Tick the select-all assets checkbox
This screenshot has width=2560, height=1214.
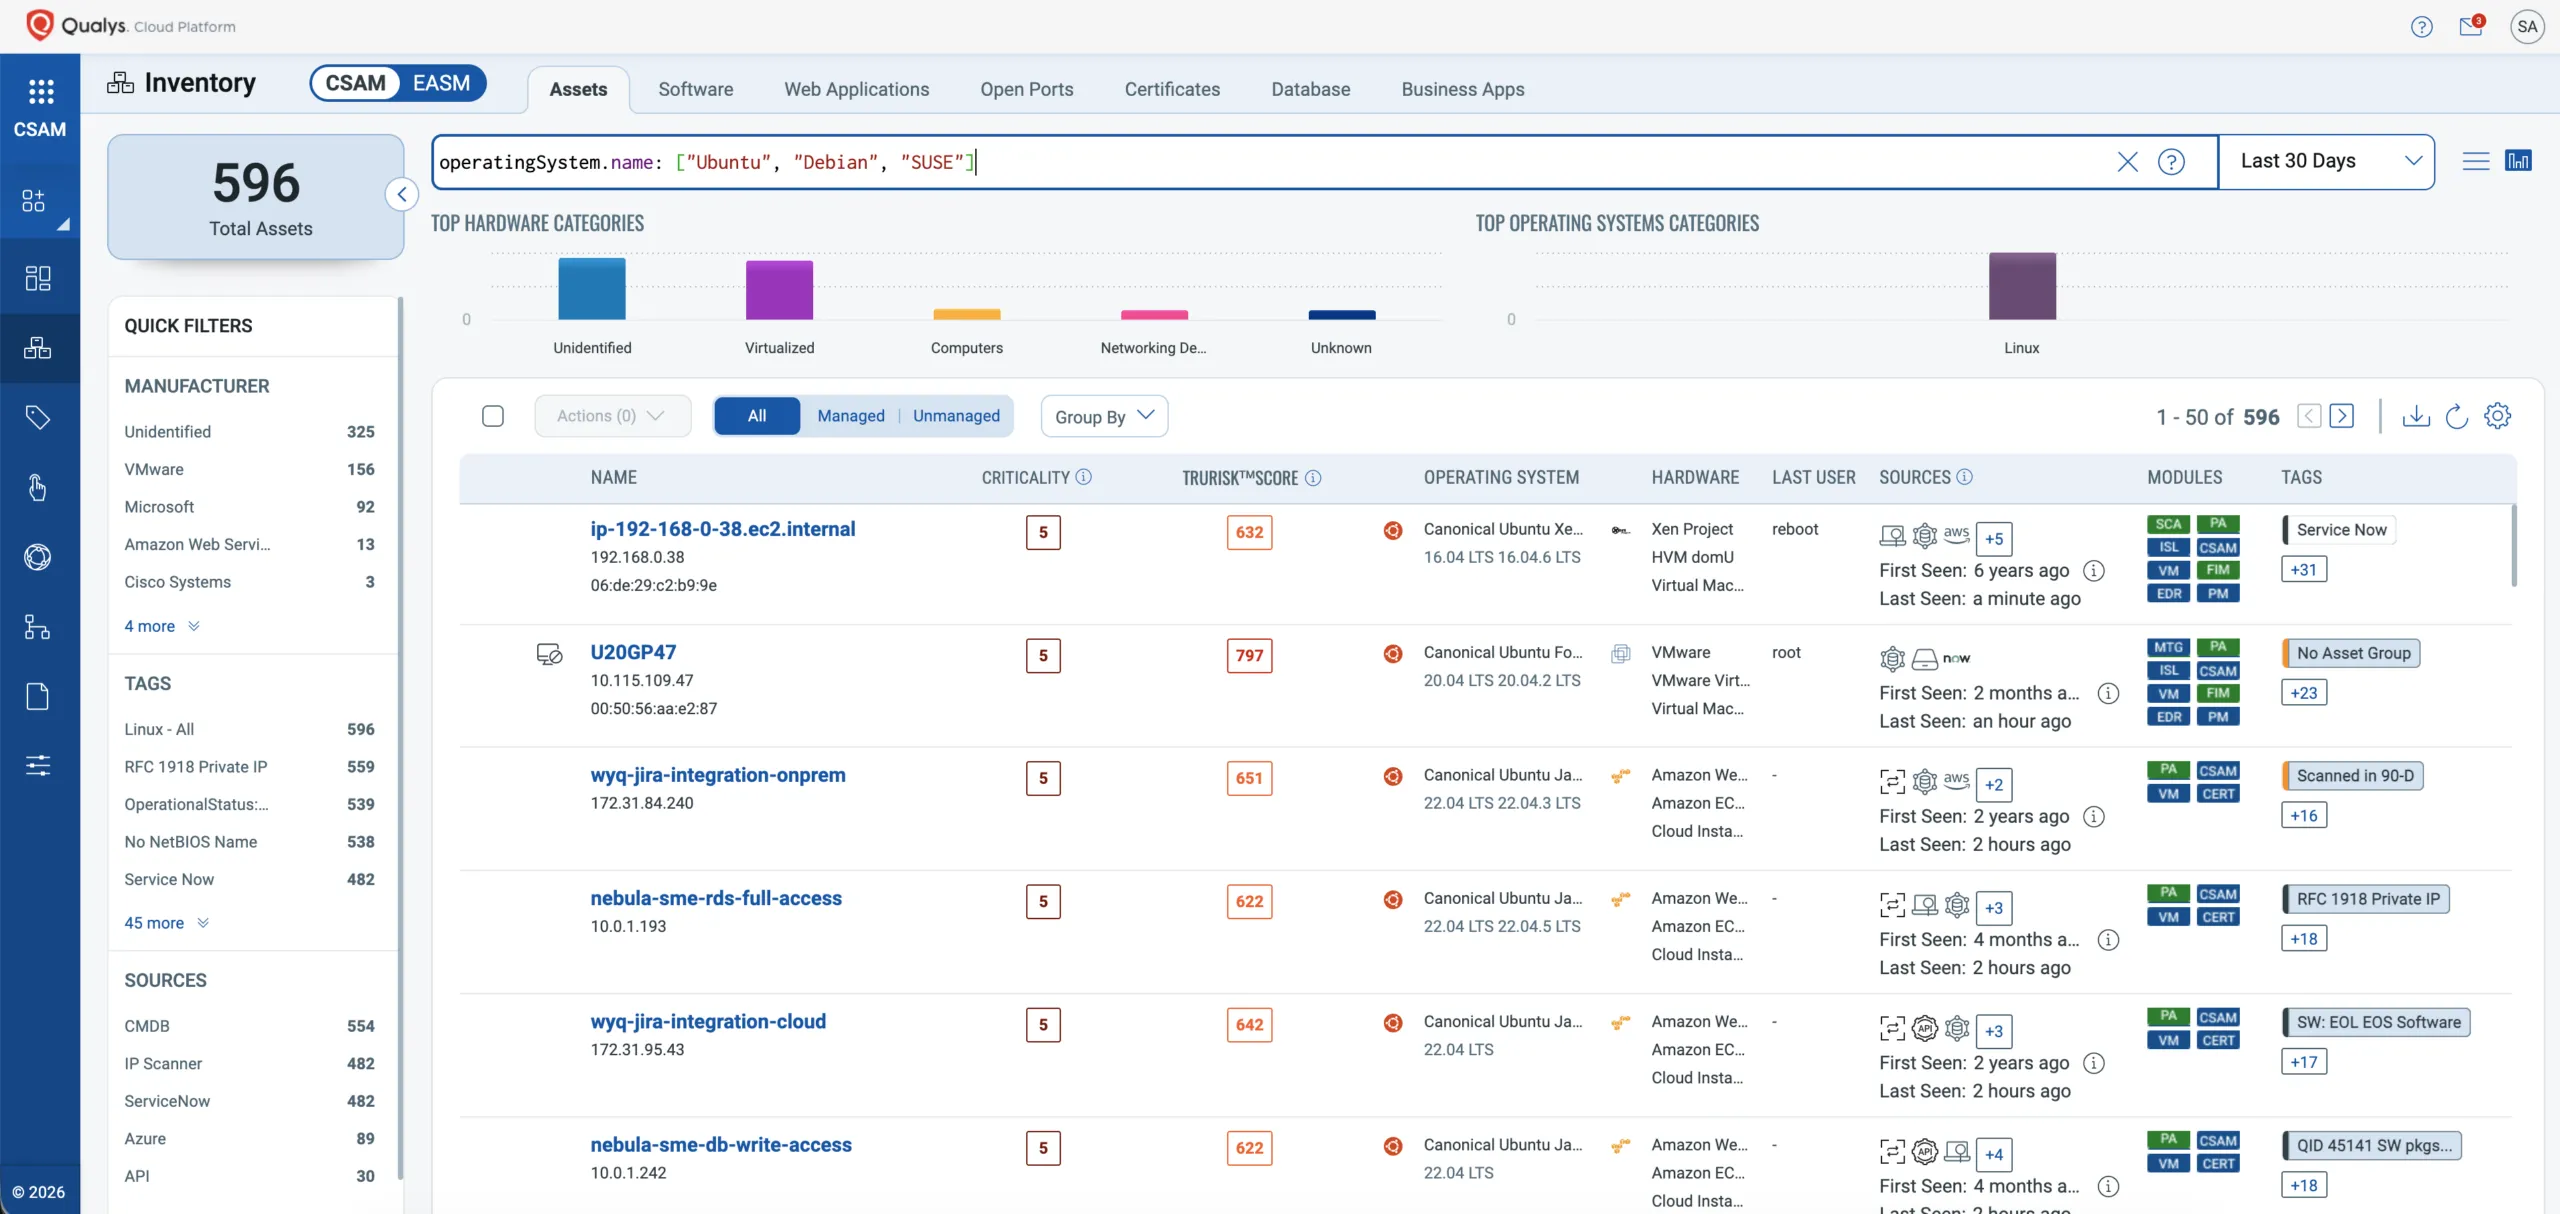click(x=493, y=416)
